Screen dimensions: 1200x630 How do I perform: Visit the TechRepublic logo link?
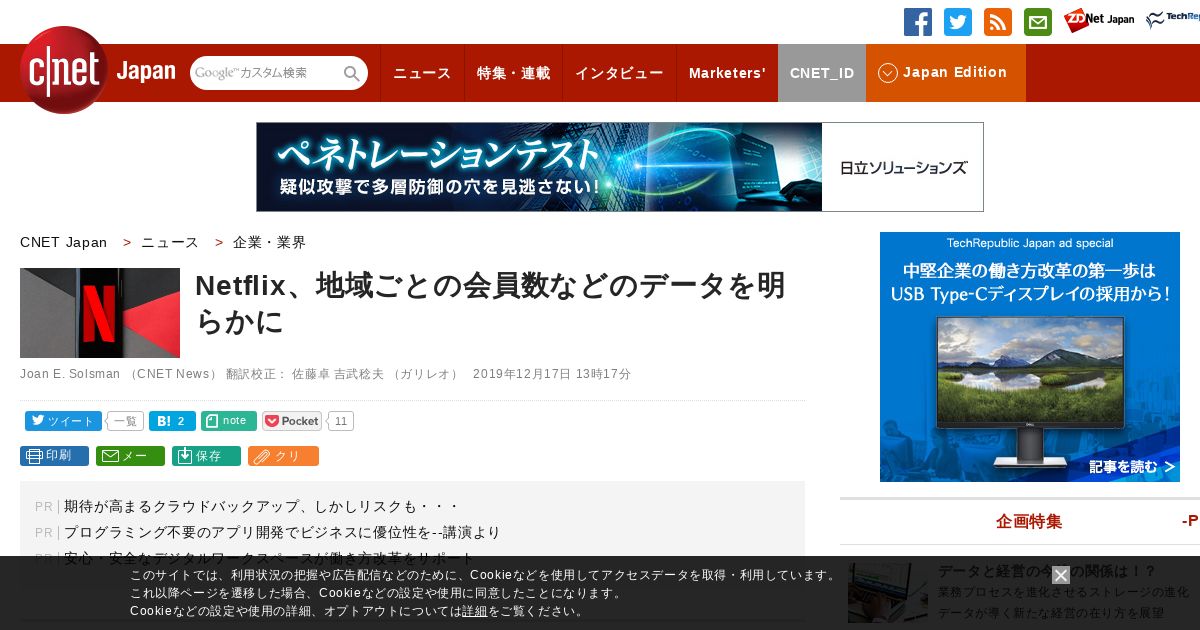(x=1173, y=20)
